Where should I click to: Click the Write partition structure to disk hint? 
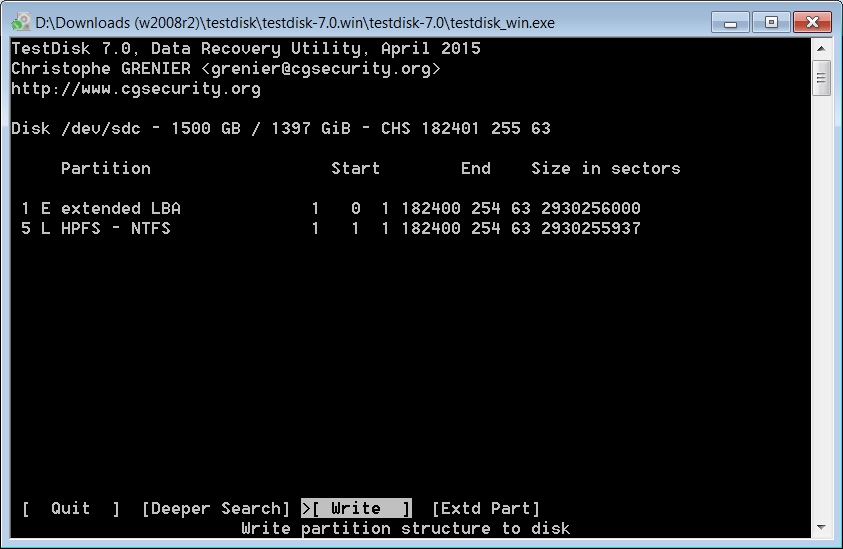tap(405, 528)
